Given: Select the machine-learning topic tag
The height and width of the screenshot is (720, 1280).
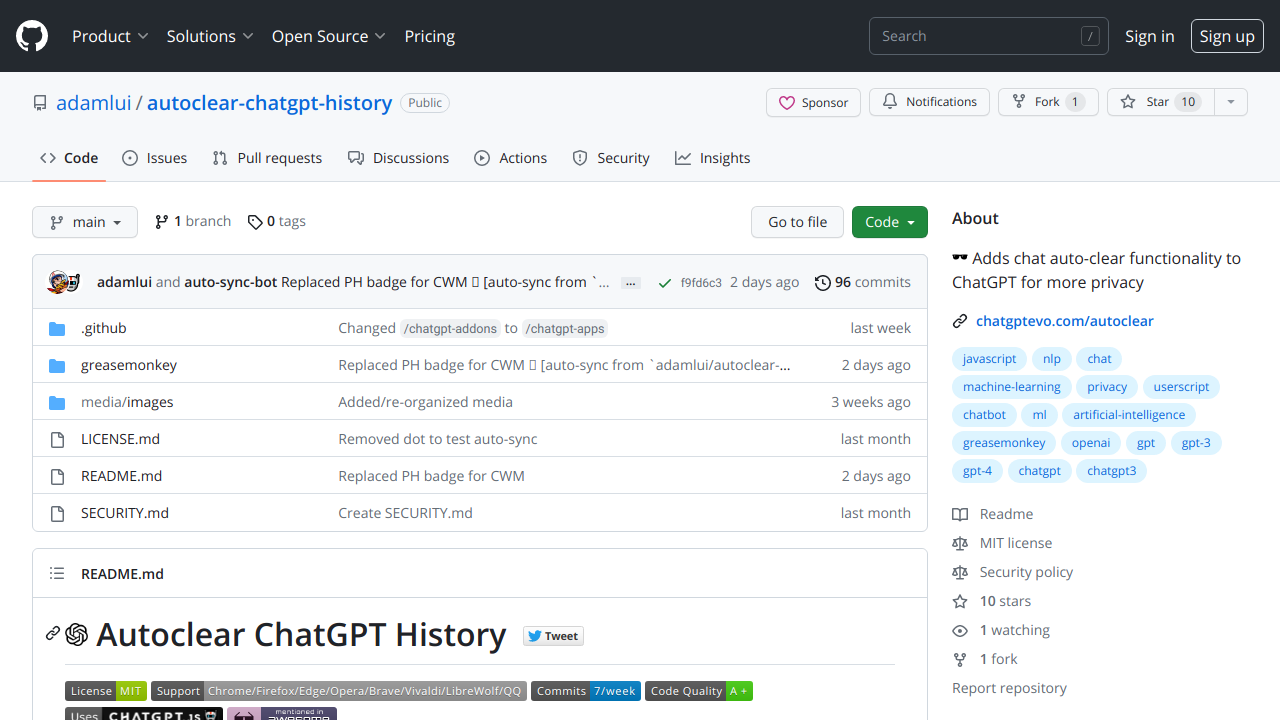Looking at the screenshot, I should (1012, 387).
